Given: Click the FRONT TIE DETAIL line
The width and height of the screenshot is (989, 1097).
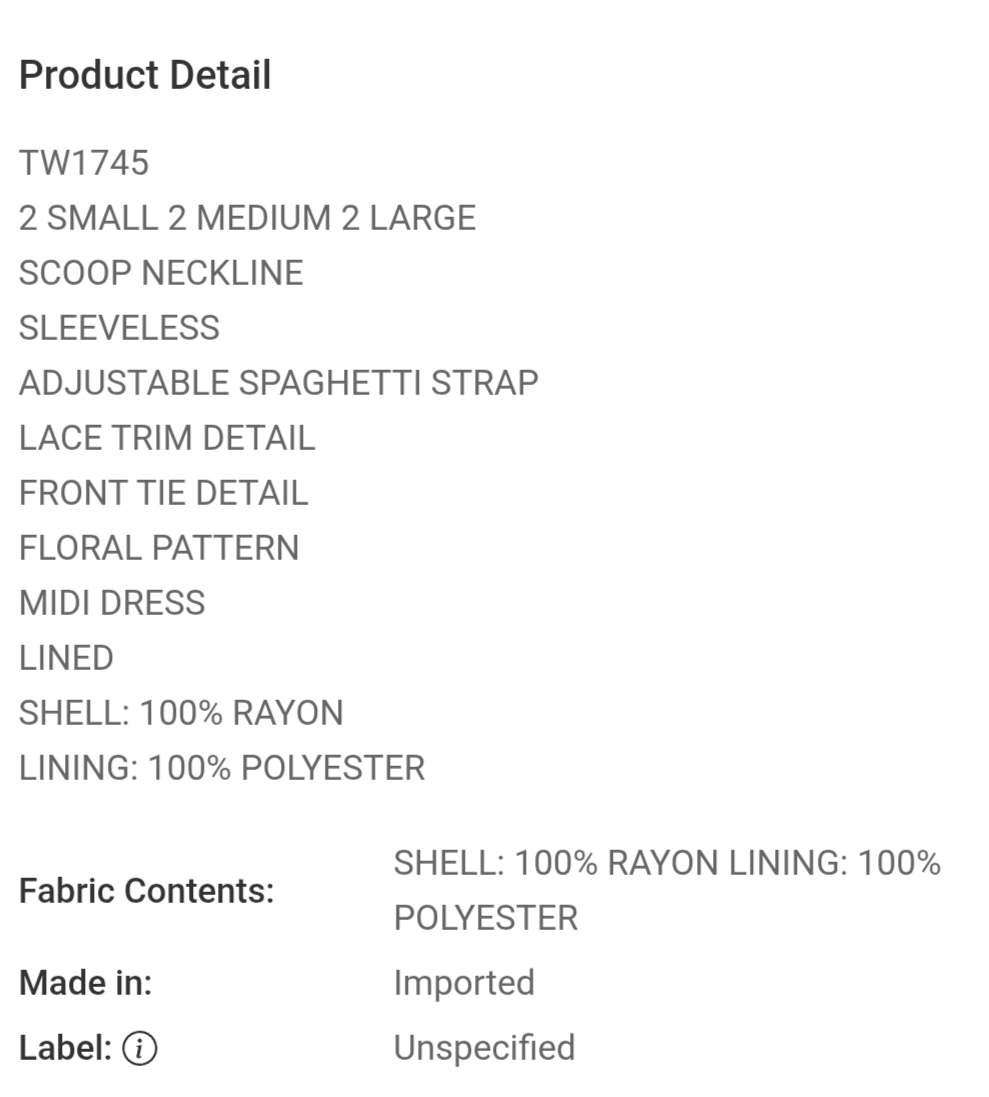Looking at the screenshot, I should (x=163, y=493).
